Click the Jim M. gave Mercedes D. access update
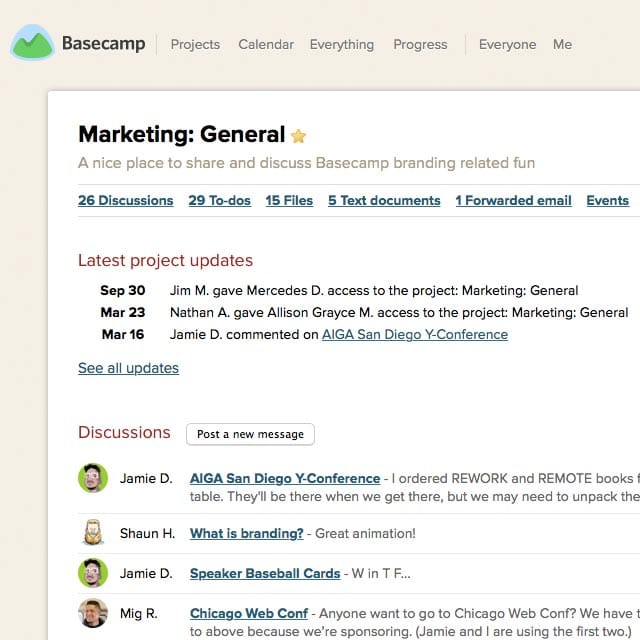Viewport: 640px width, 640px height. coord(374,290)
